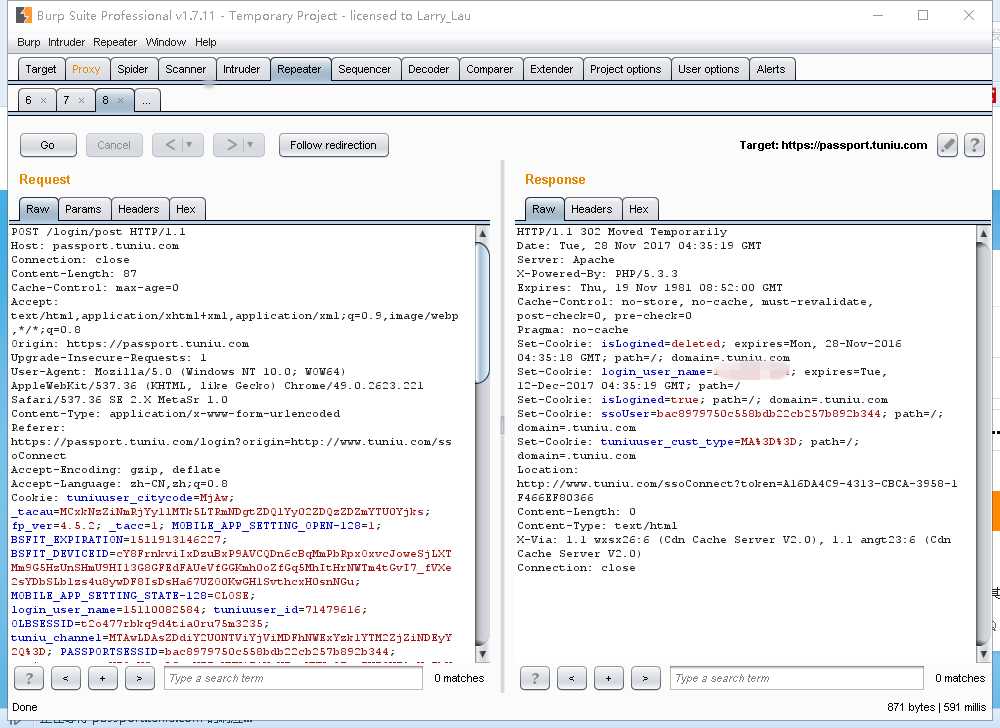Go to next response search match
Image resolution: width=1000 pixels, height=728 pixels.
point(645,678)
